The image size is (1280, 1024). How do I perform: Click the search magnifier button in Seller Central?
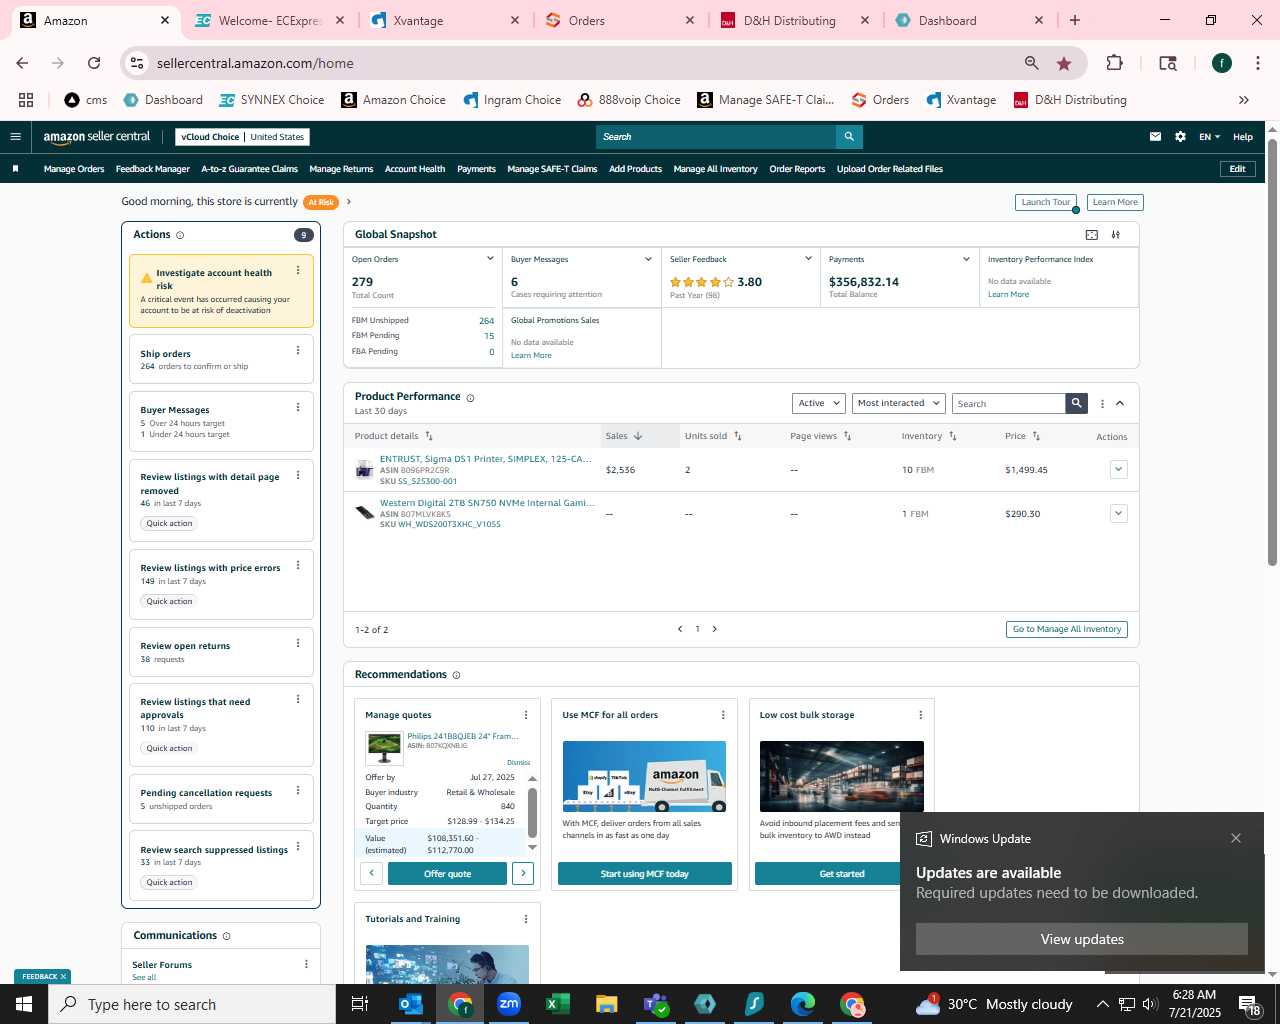tap(849, 137)
